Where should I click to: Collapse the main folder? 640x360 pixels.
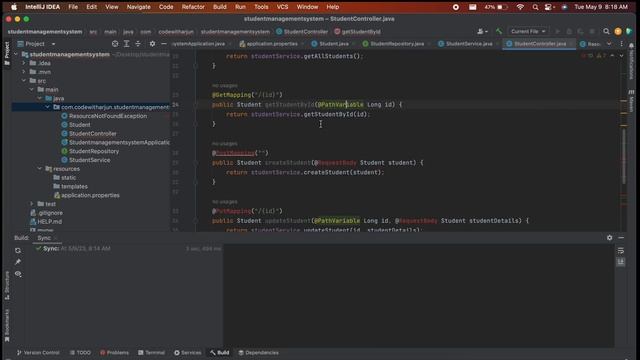pos(31,89)
